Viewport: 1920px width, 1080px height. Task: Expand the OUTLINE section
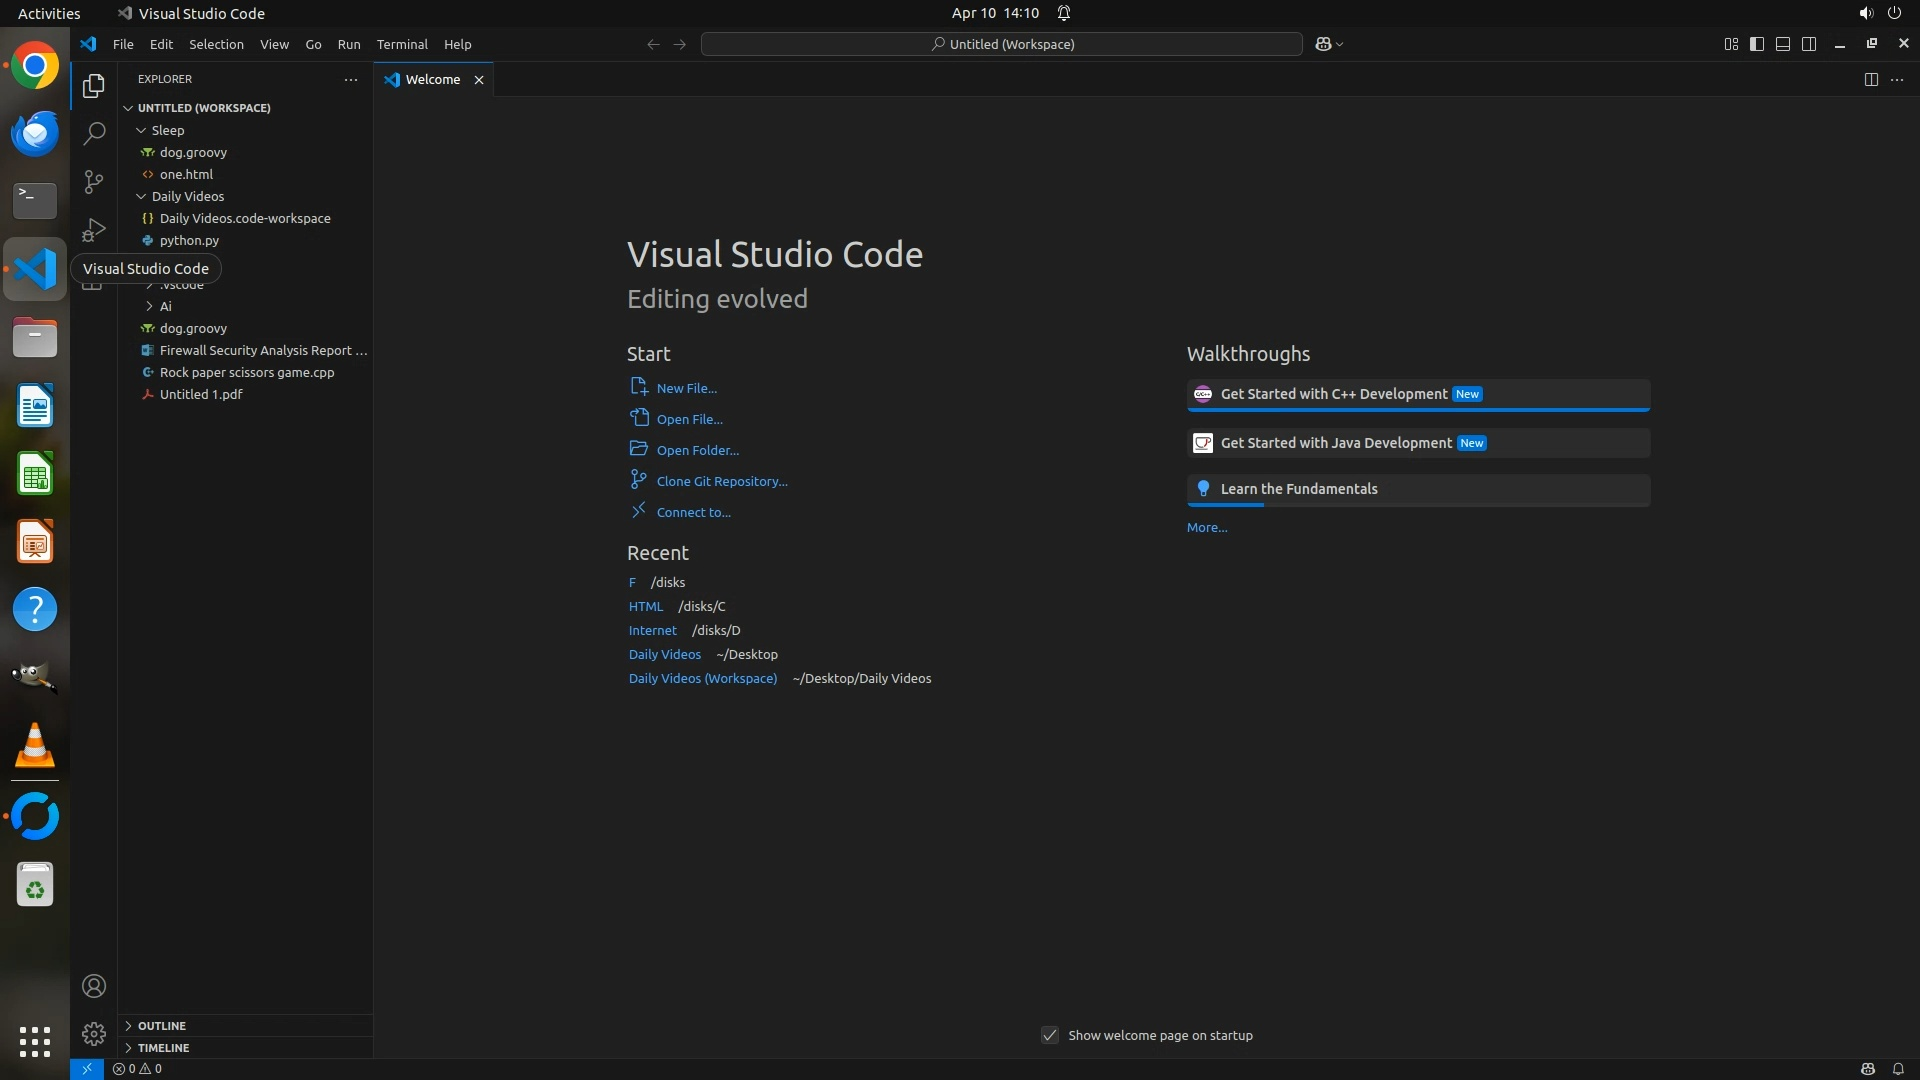click(162, 1026)
